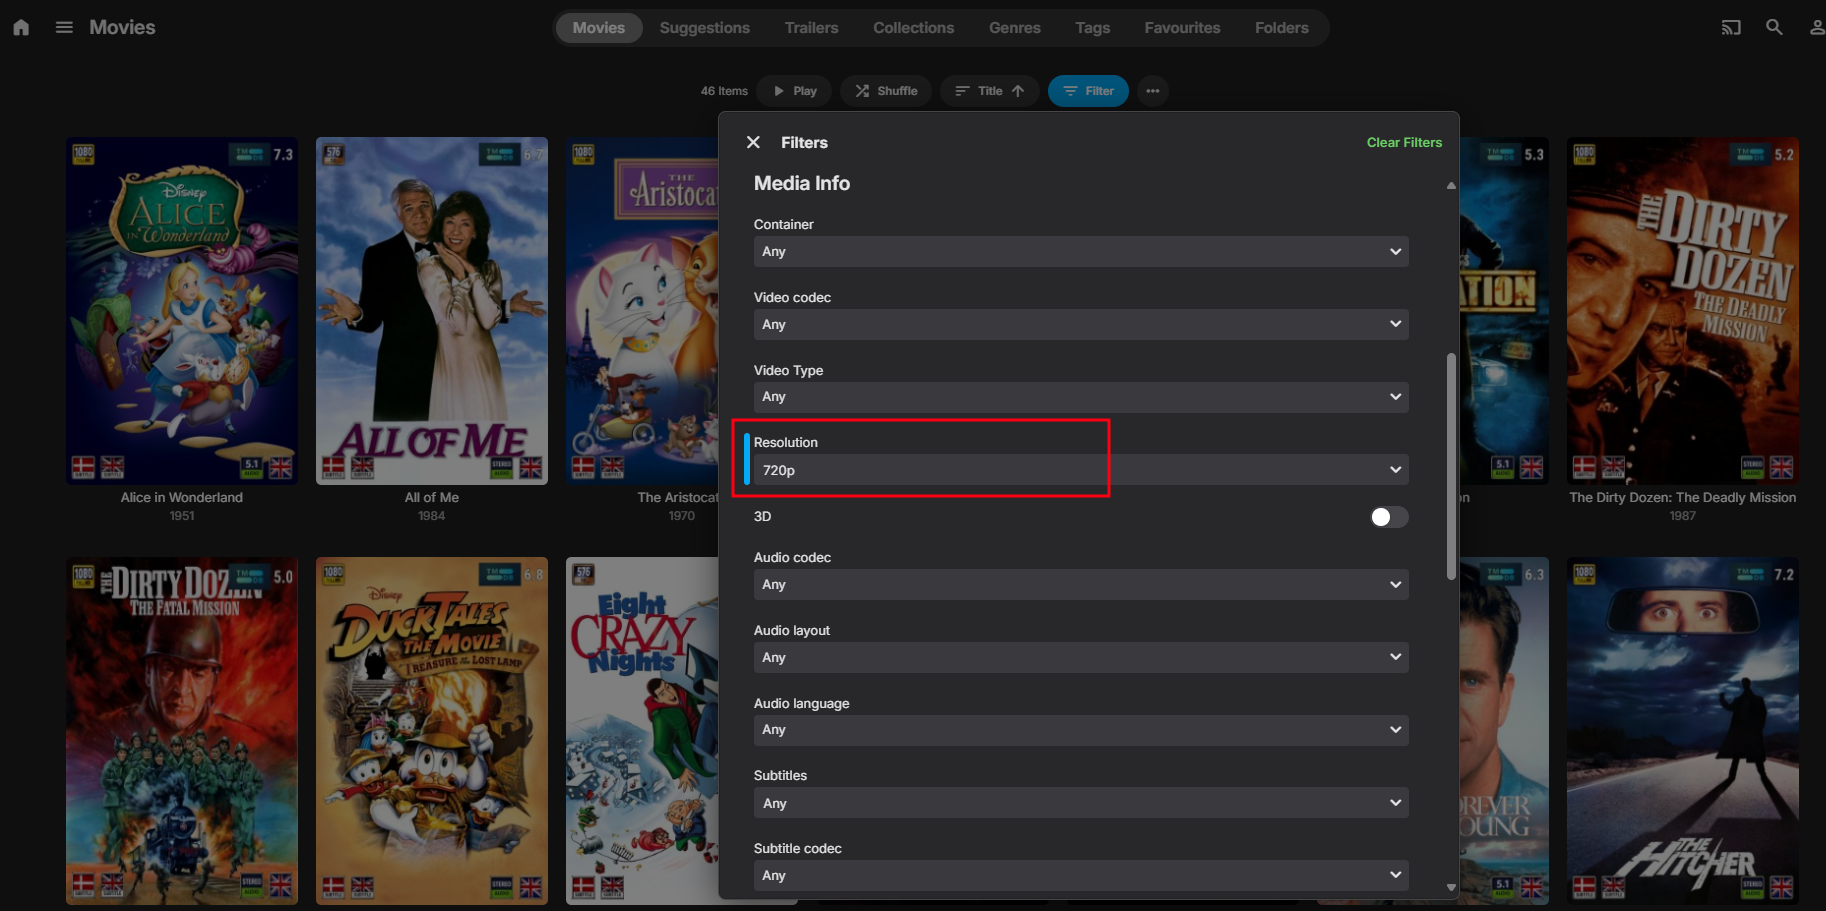Expand the Subtitle codec dropdown
Image resolution: width=1826 pixels, height=911 pixels.
tap(1081, 876)
